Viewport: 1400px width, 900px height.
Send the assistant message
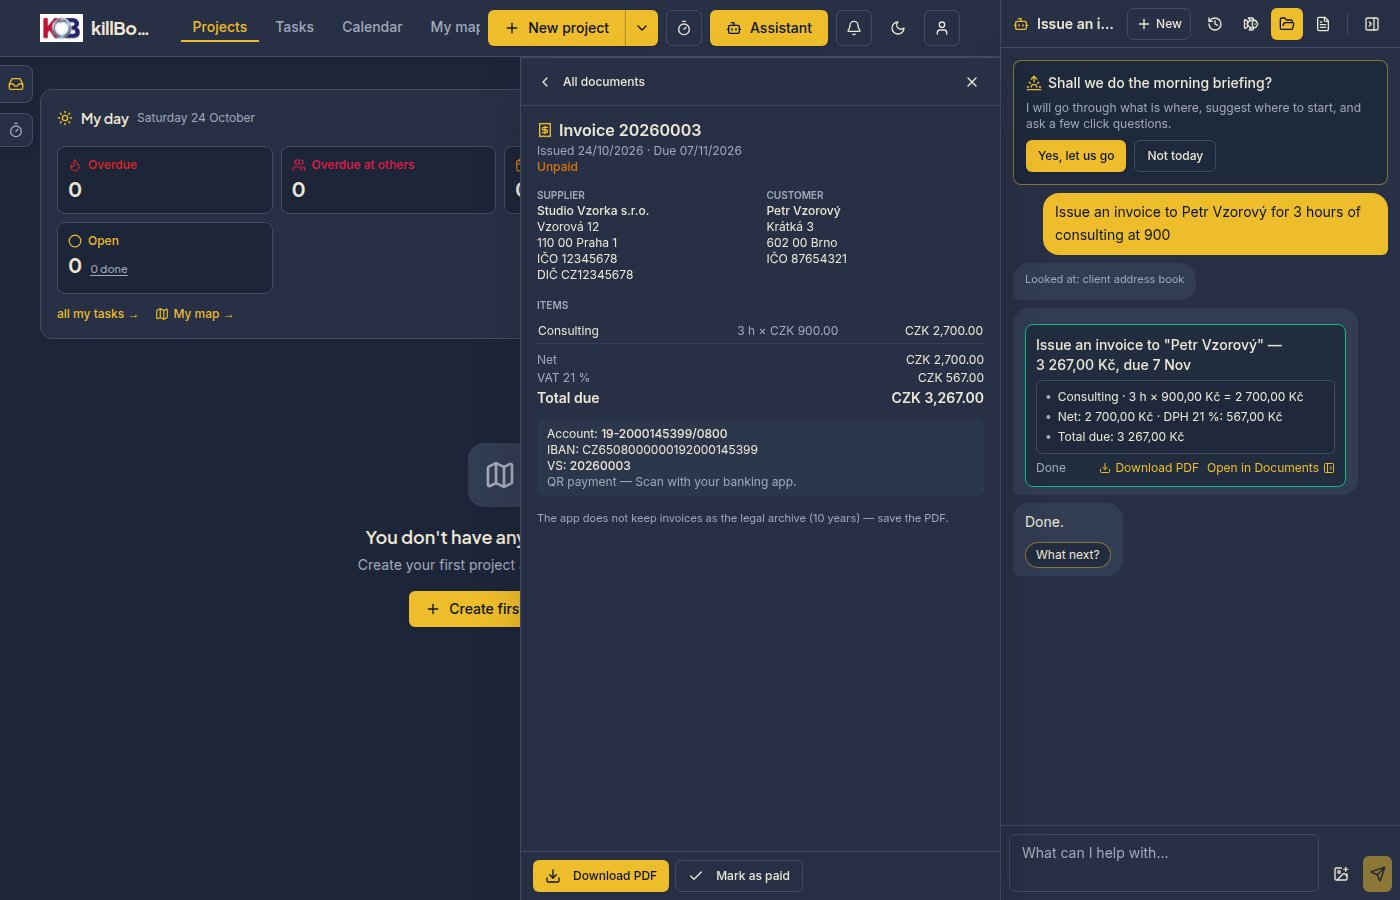tap(1377, 874)
